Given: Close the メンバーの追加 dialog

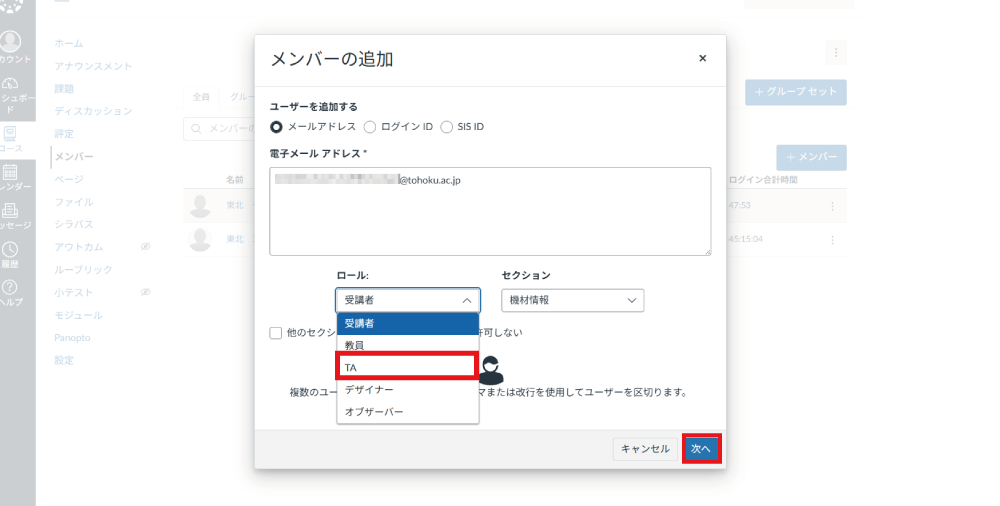Looking at the screenshot, I should coord(702,58).
